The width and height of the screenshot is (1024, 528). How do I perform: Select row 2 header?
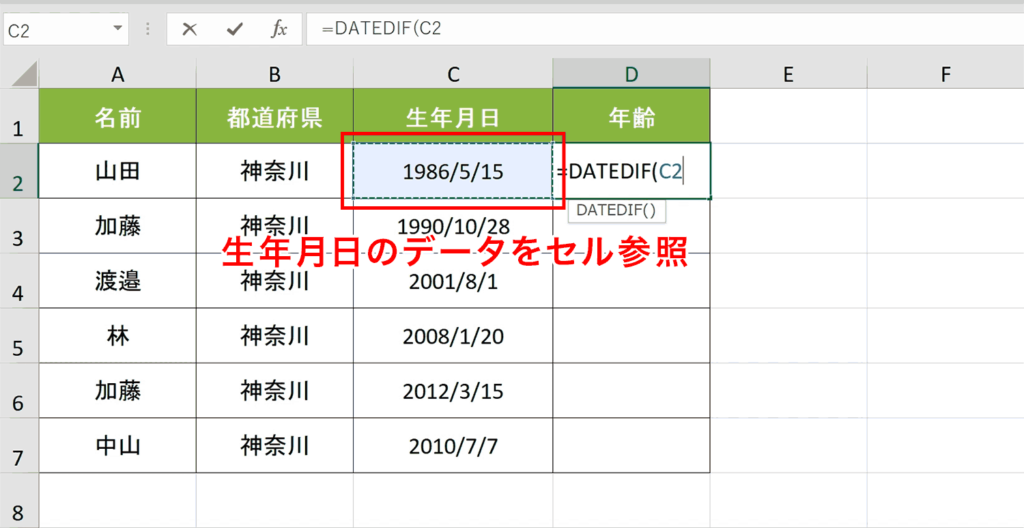(19, 171)
